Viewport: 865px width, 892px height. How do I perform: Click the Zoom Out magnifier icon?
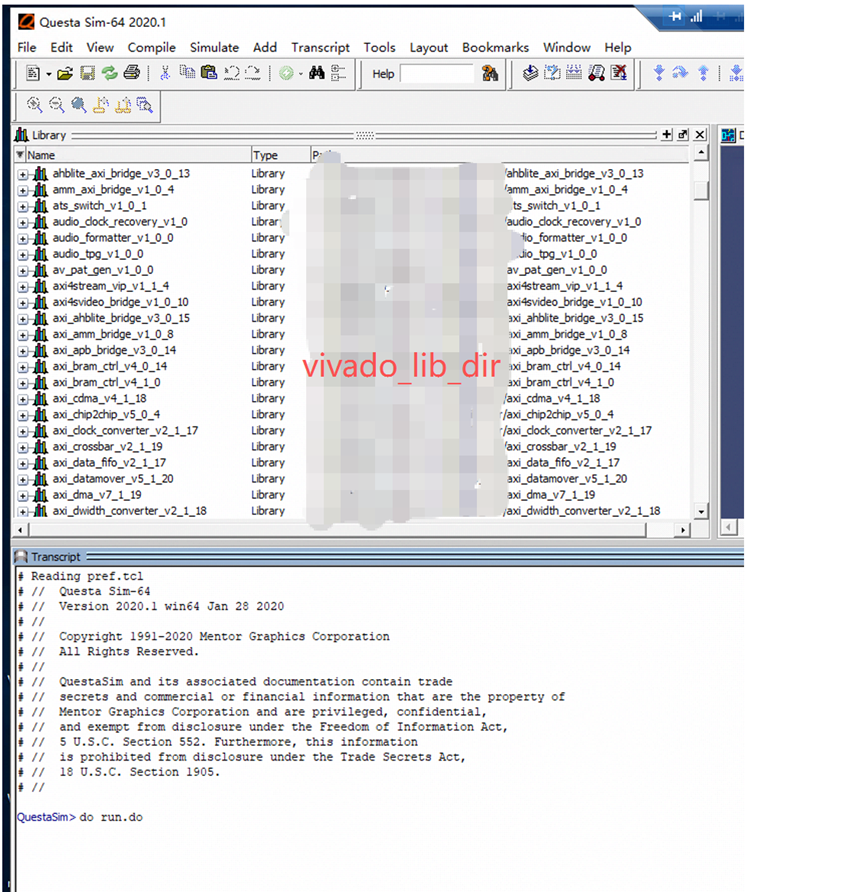point(56,104)
